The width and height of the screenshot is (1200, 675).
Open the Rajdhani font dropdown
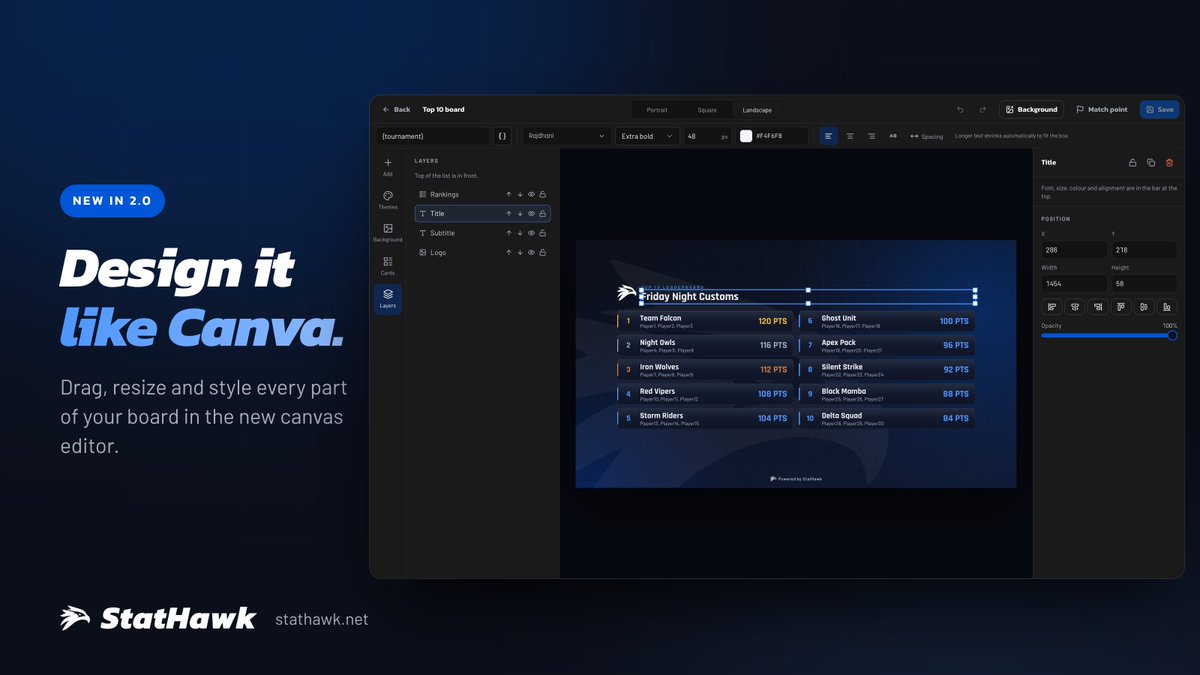tap(566, 136)
